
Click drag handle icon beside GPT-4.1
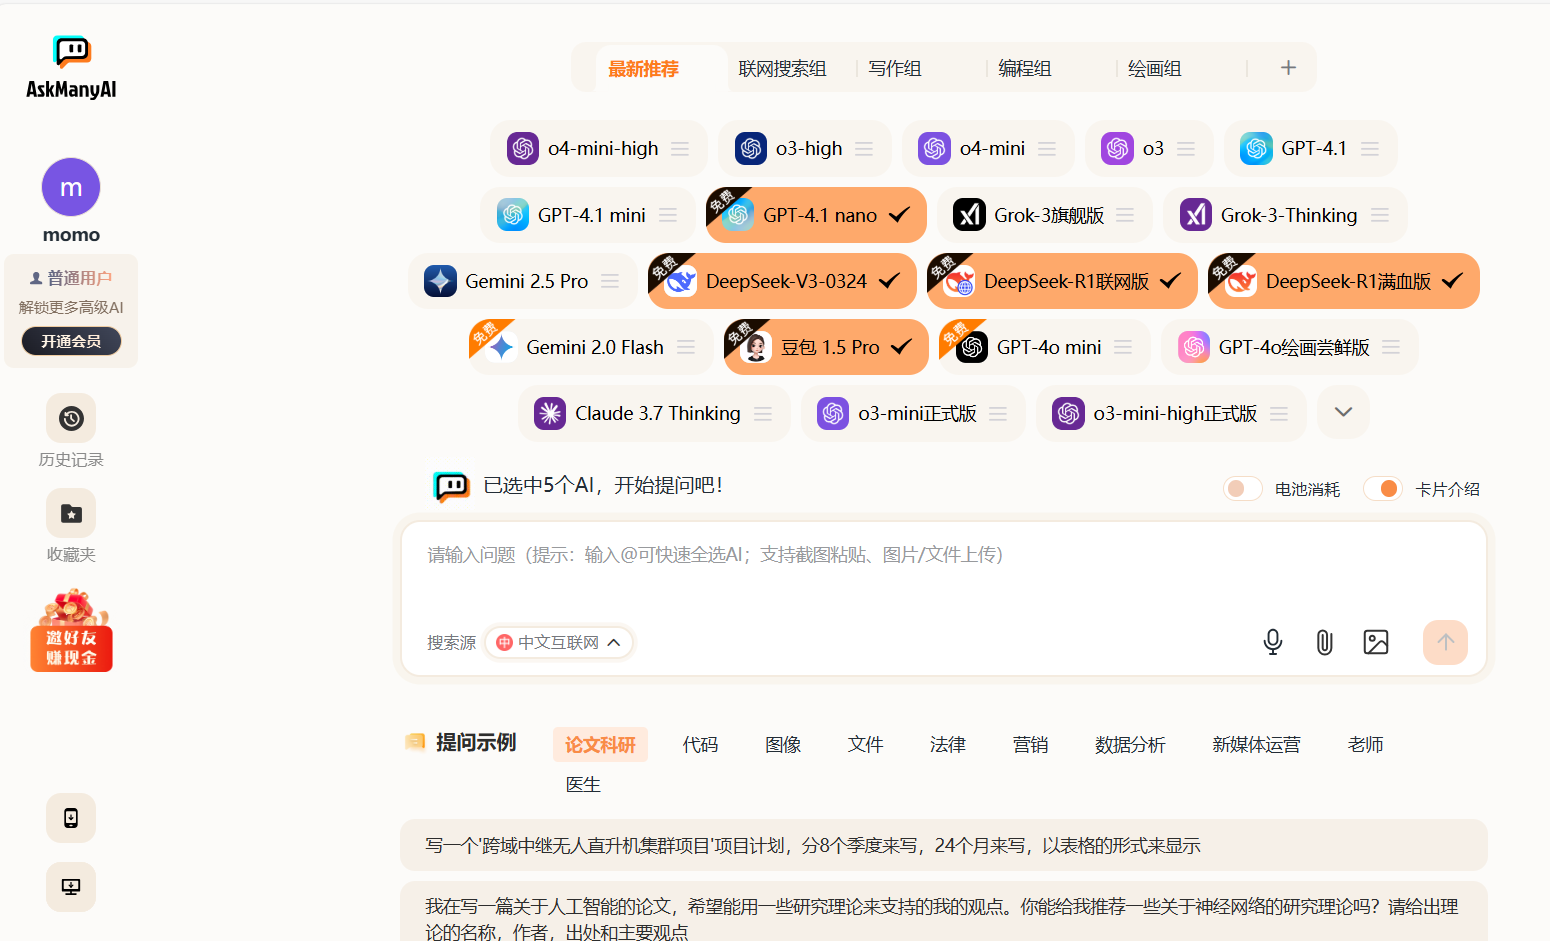tap(1370, 148)
